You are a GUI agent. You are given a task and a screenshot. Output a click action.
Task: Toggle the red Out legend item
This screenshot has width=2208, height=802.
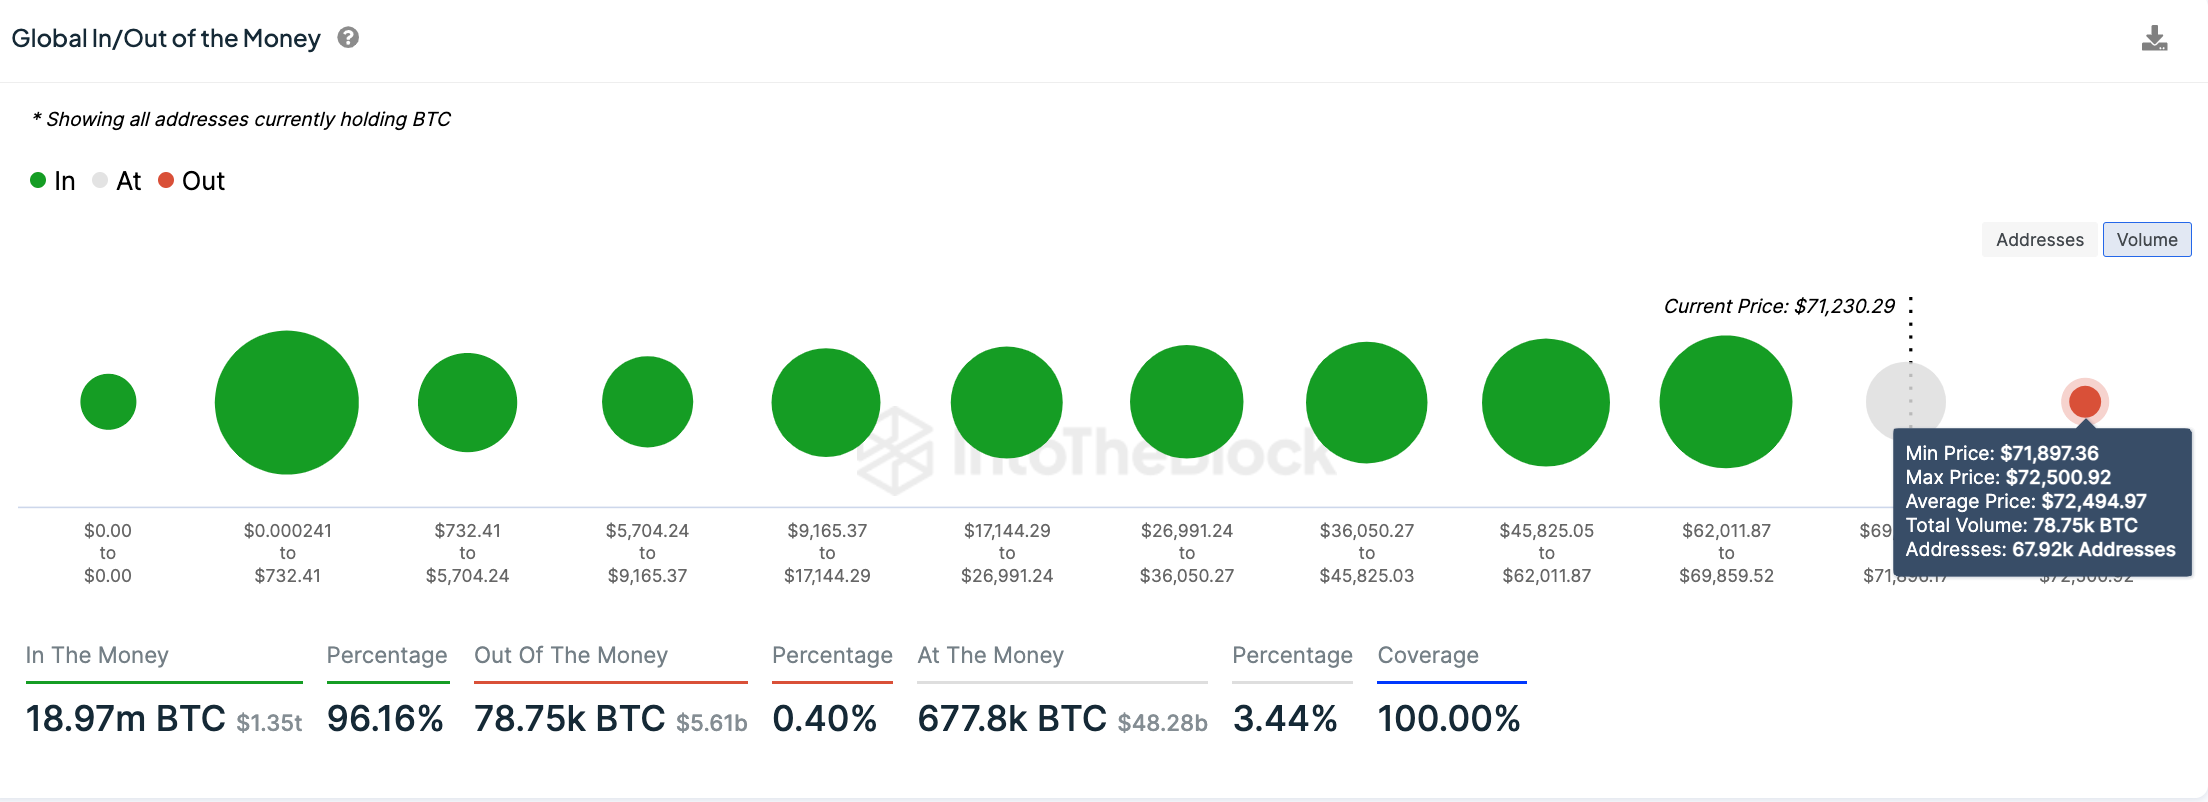192,181
